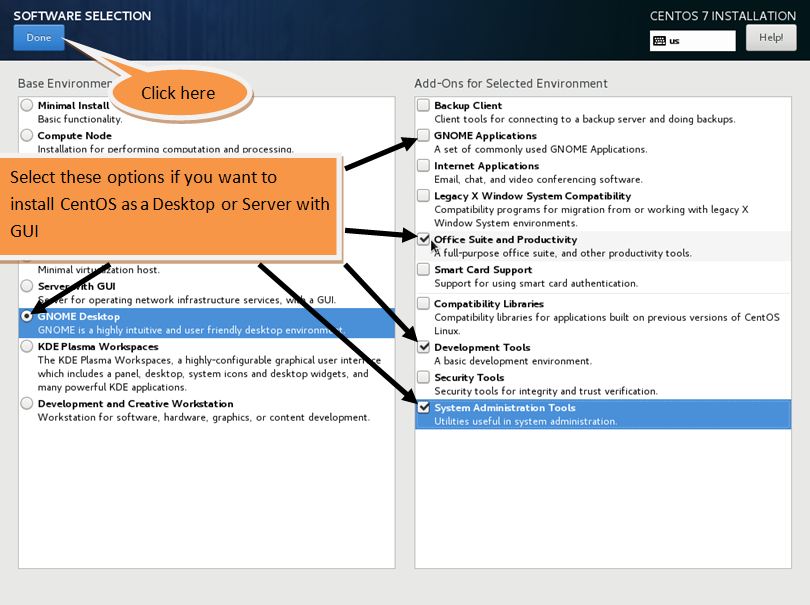Click 'Compatibility Libraries' label text
This screenshot has height=605, width=810.
(x=489, y=303)
